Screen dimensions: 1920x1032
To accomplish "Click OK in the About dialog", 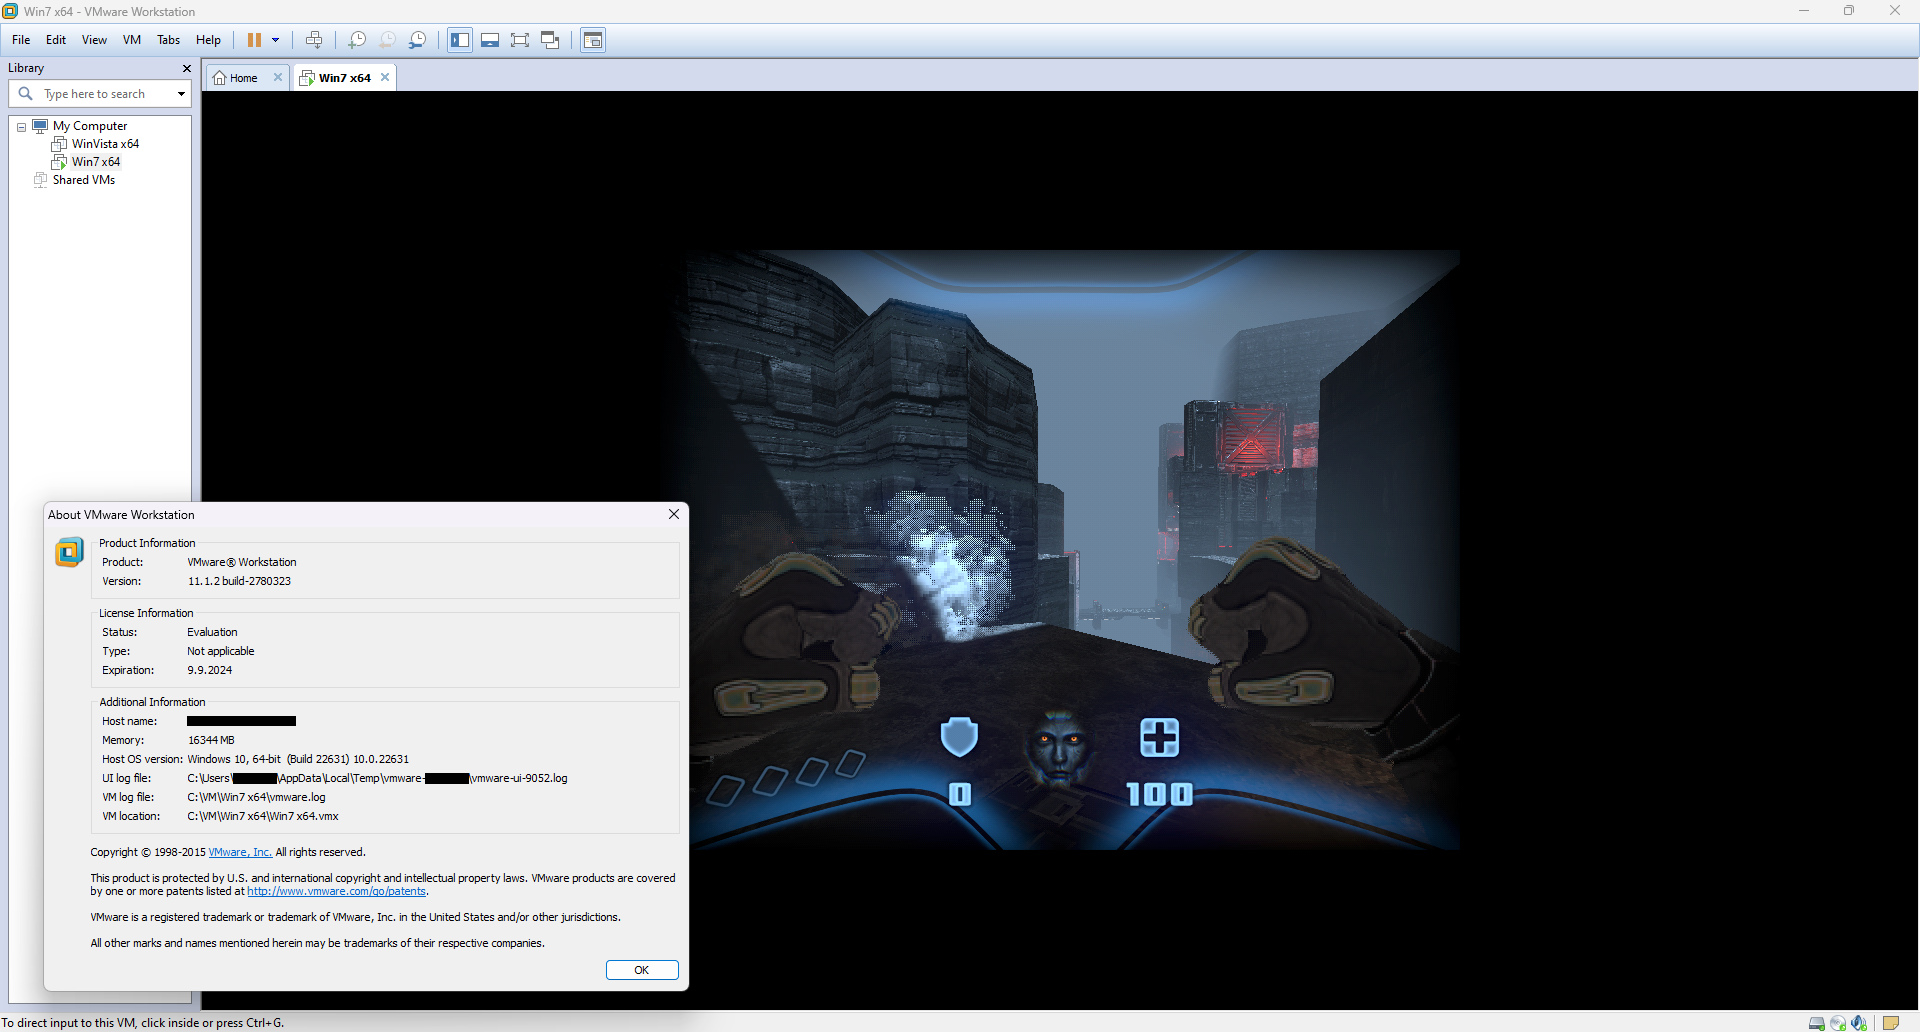I will [642, 970].
